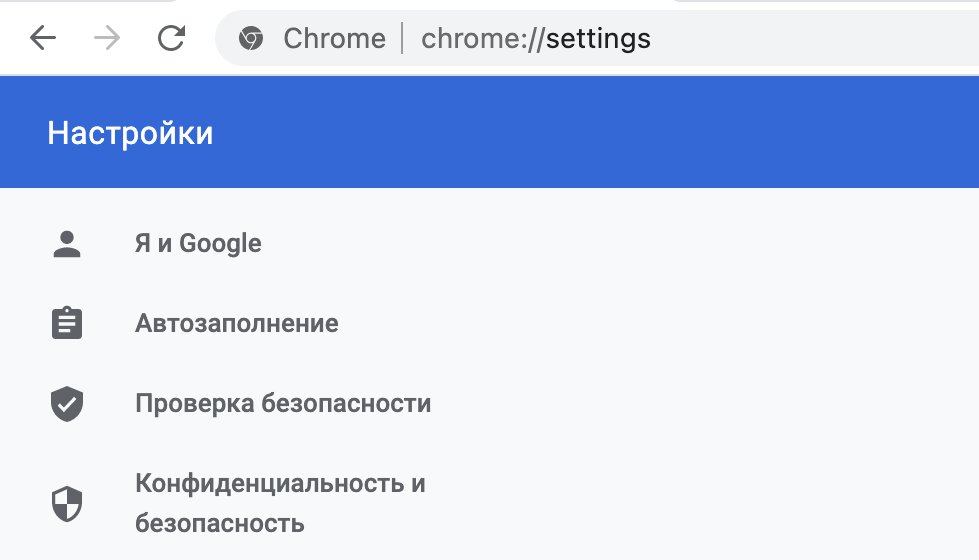Open Конфиденциальность и безопасность settings
Screen dimensions: 979x560
[x=280, y=484]
